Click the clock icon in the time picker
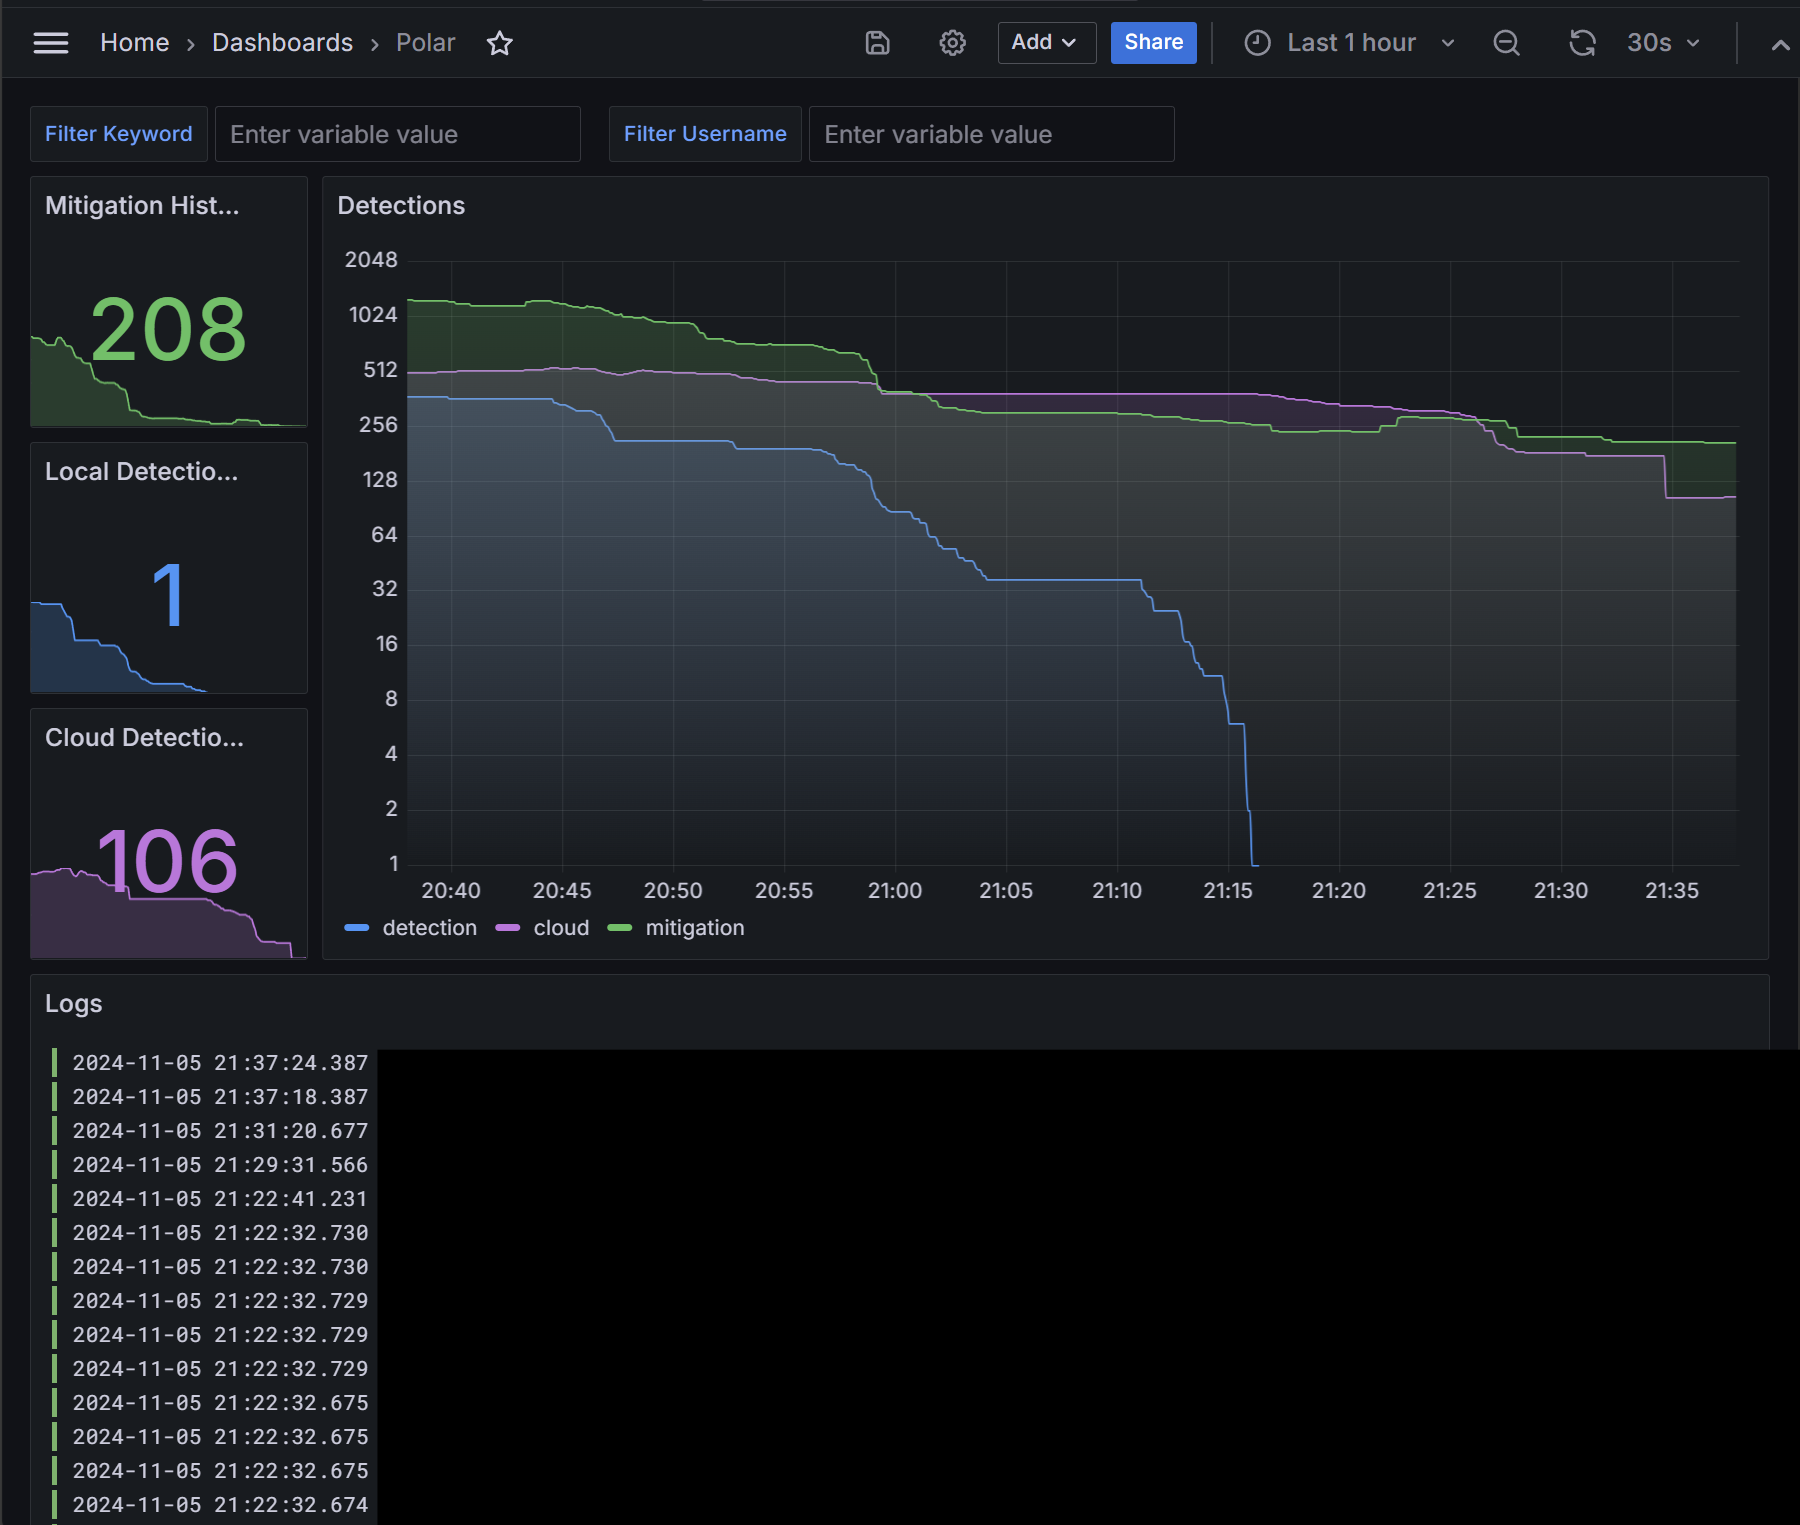 pos(1257,42)
